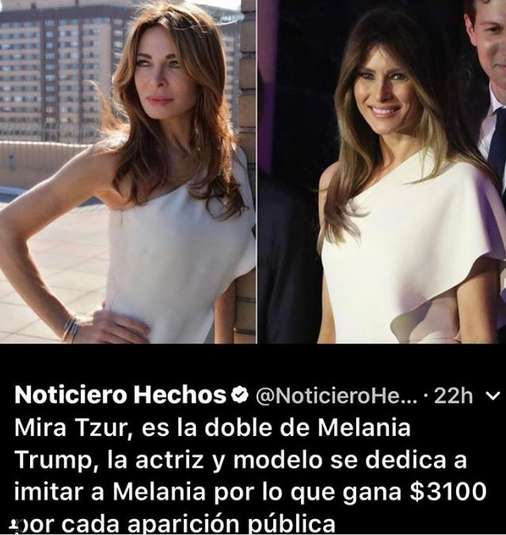This screenshot has width=506, height=535.
Task: Open the Noticiero Hechos profile name
Action: (x=120, y=395)
